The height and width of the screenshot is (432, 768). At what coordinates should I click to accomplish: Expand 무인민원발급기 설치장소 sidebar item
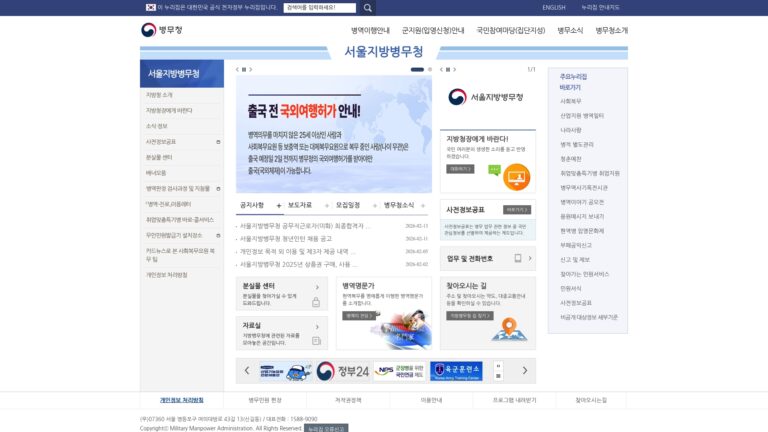point(218,236)
